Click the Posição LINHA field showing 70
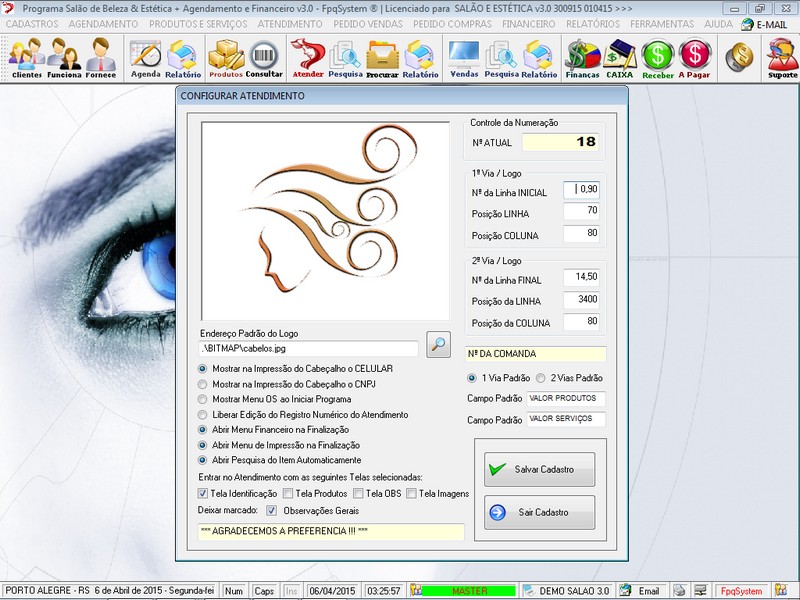 [581, 211]
